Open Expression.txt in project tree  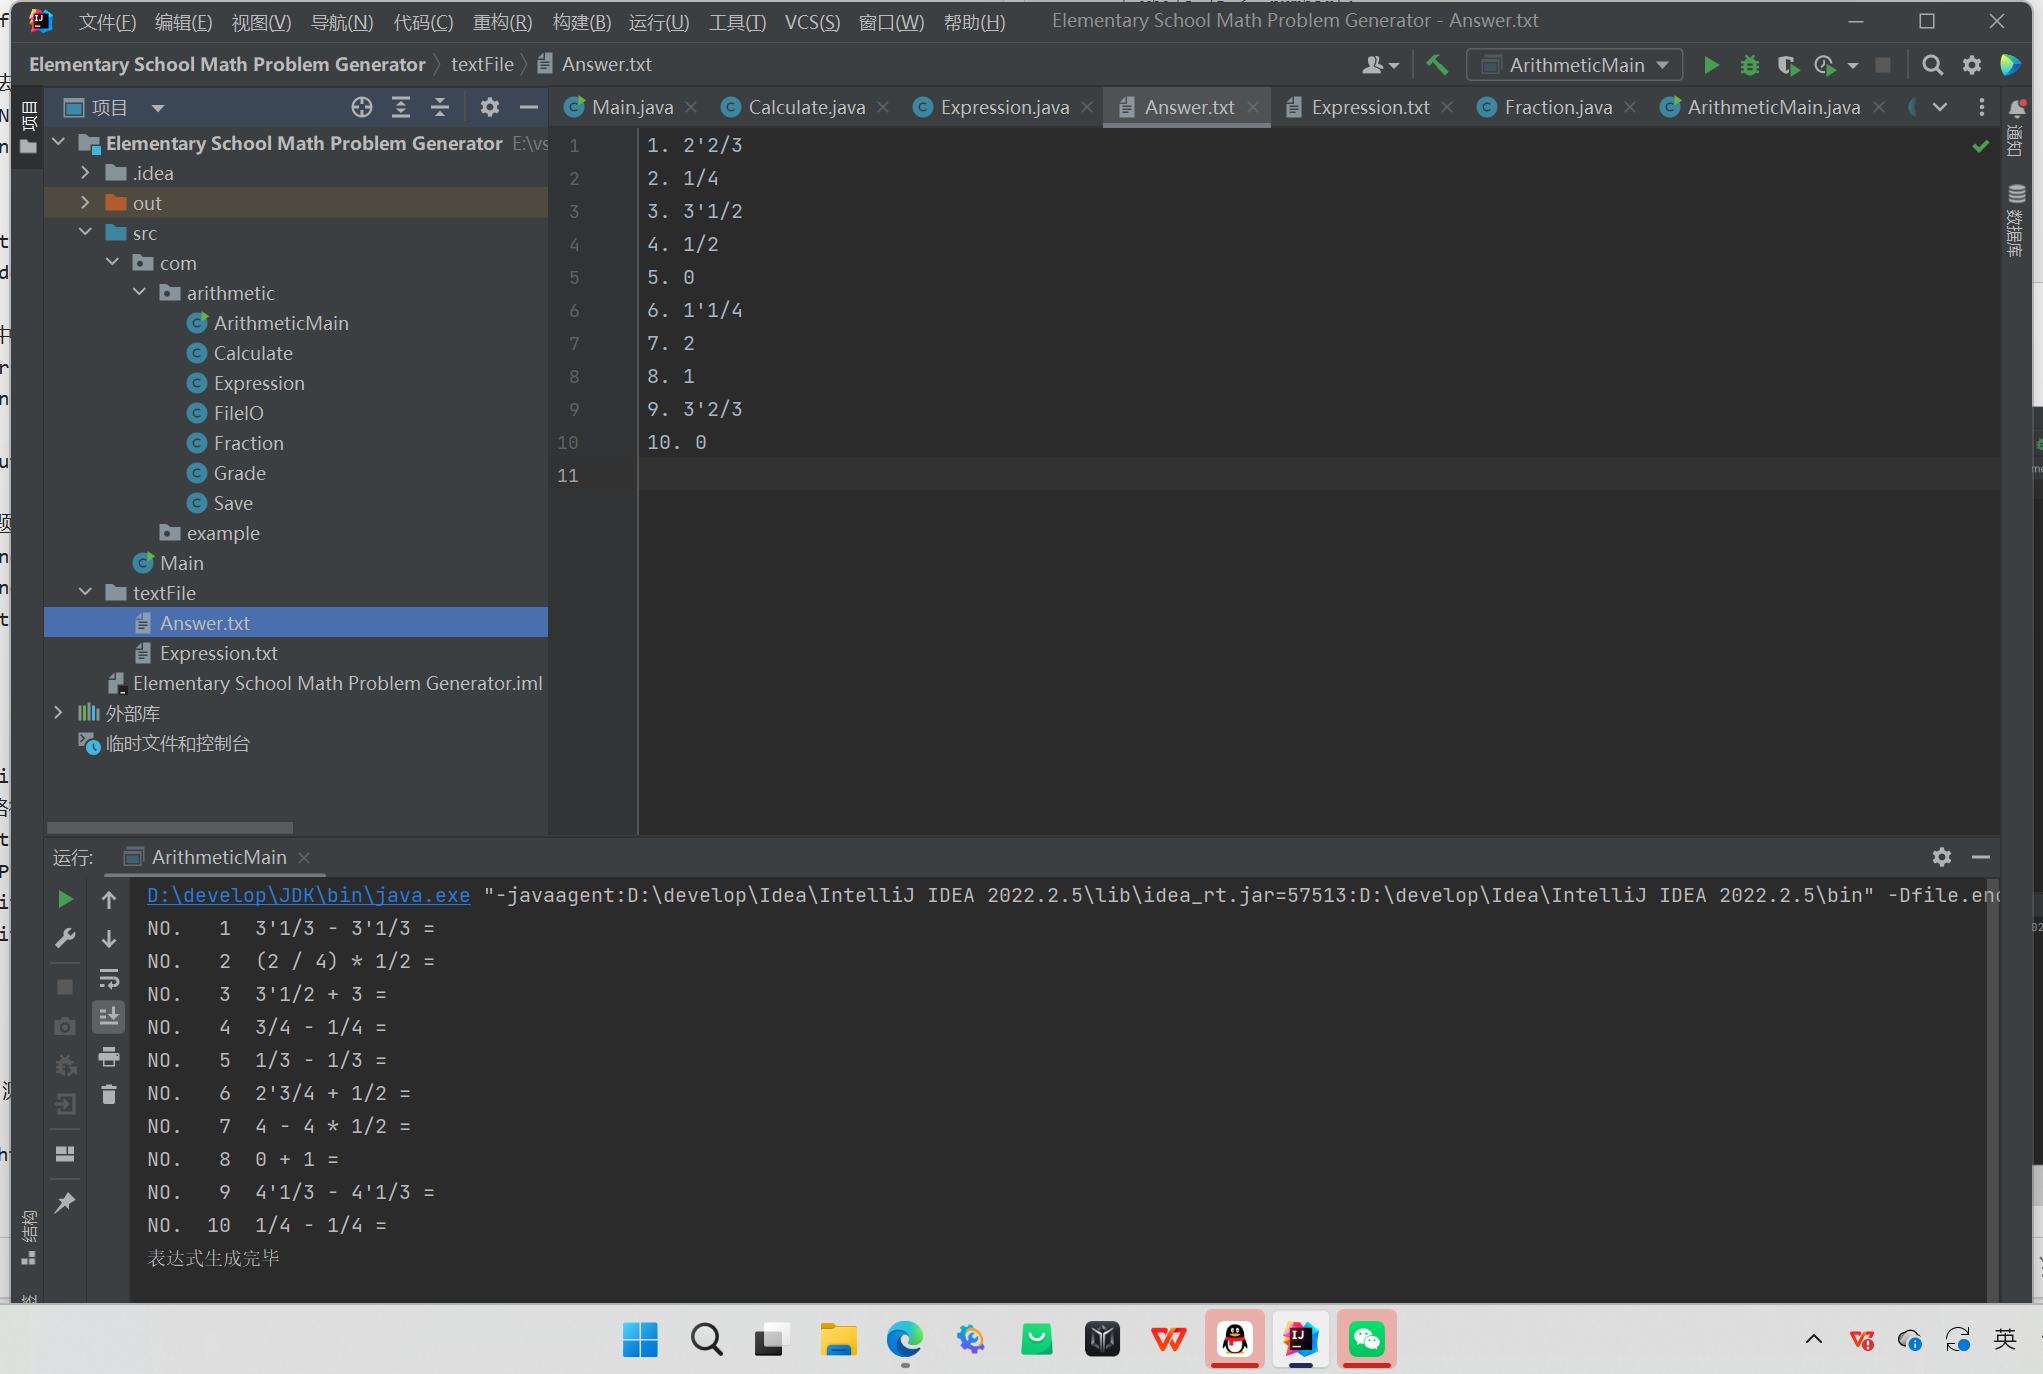[218, 653]
